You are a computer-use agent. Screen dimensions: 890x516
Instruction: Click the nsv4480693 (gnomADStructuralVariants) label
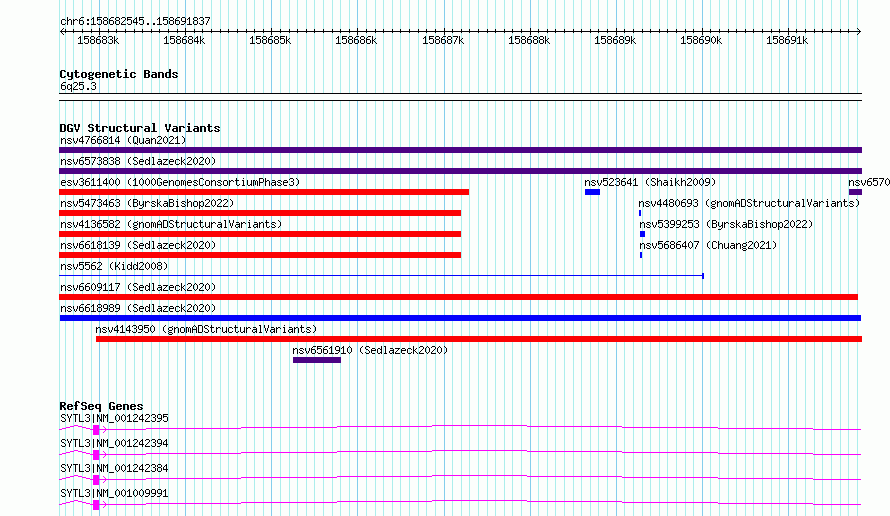(749, 203)
